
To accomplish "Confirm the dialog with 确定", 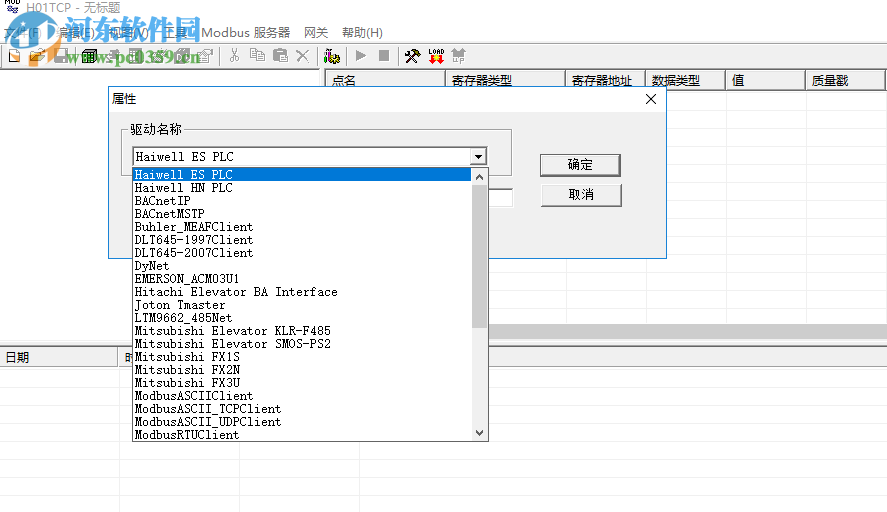I will pos(580,165).
